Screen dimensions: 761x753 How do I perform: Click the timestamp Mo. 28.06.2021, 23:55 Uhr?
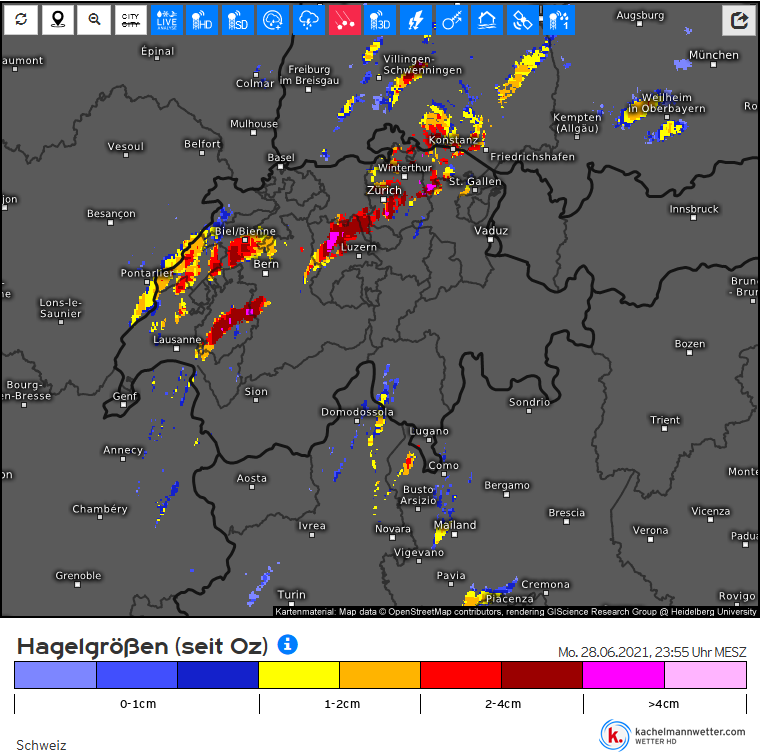[652, 652]
